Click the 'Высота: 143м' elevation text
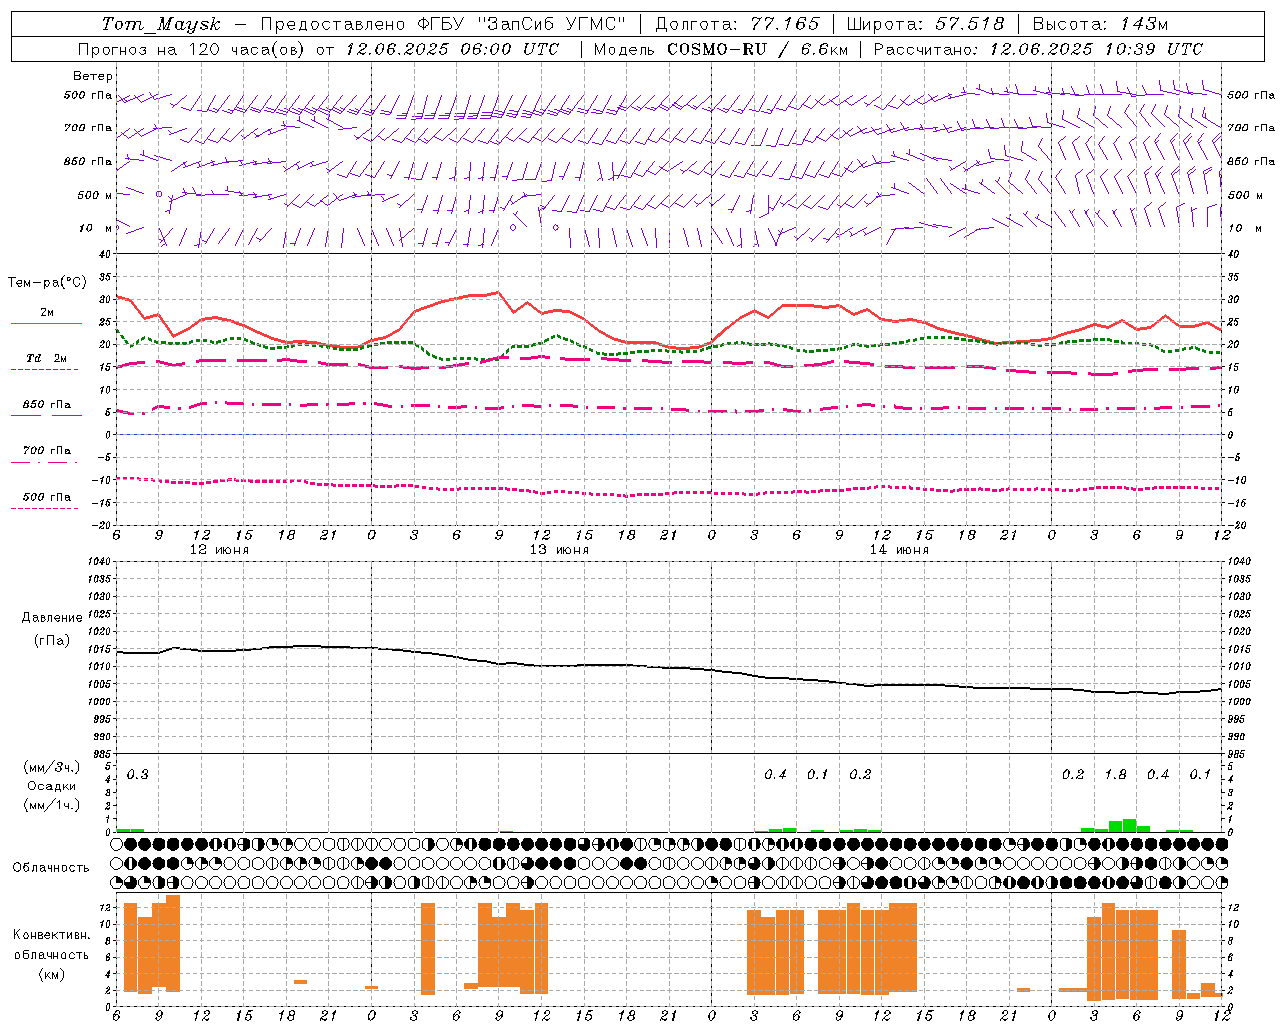 [1100, 24]
